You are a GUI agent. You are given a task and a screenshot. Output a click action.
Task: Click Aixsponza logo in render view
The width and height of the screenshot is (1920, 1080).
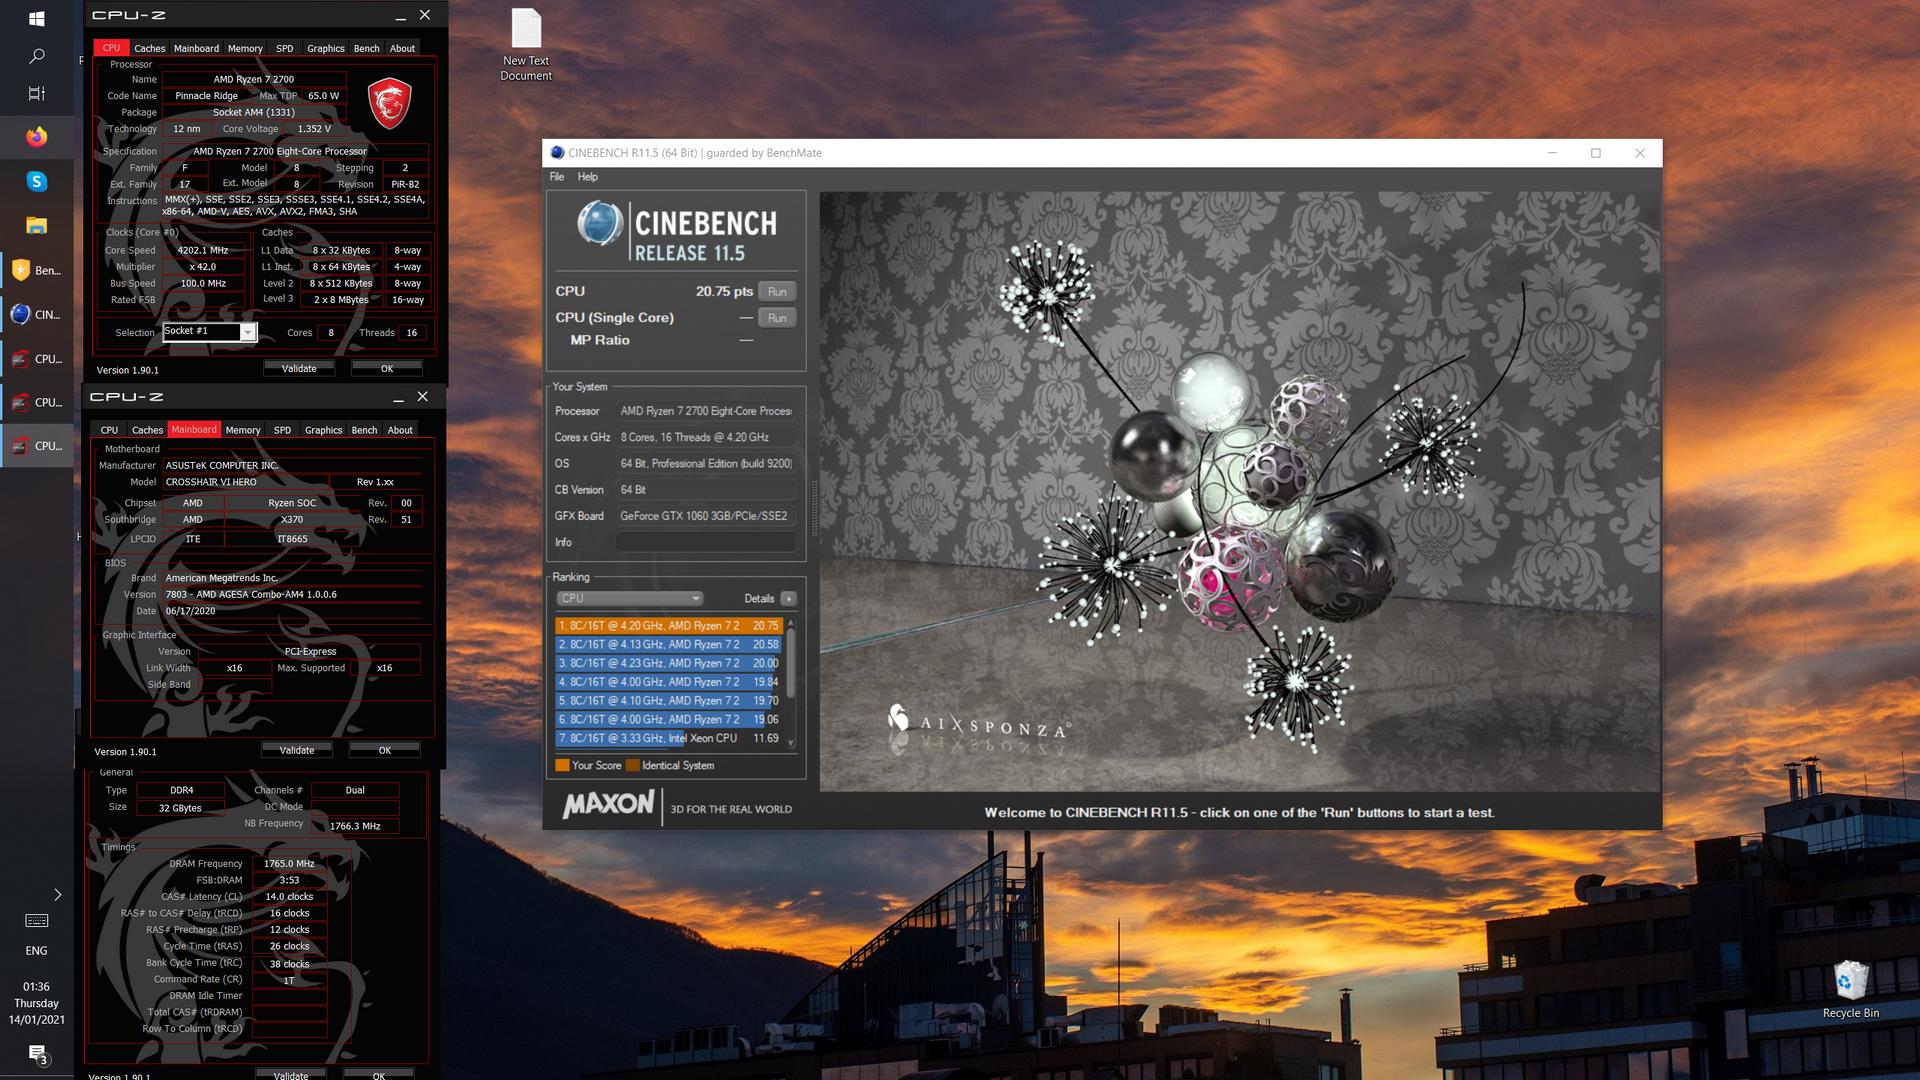tap(979, 722)
